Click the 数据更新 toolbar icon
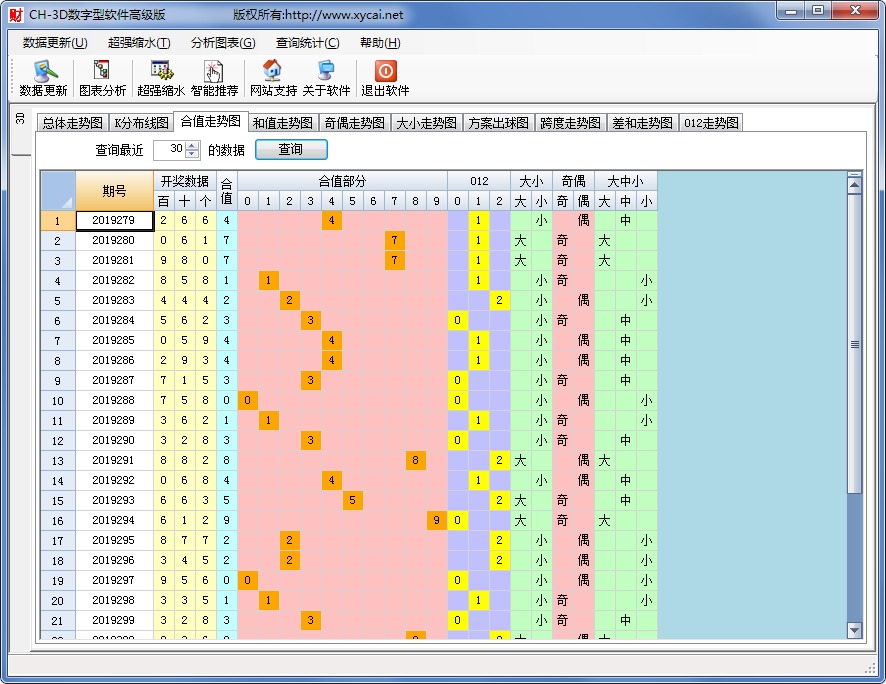The height and width of the screenshot is (684, 886). (43, 78)
